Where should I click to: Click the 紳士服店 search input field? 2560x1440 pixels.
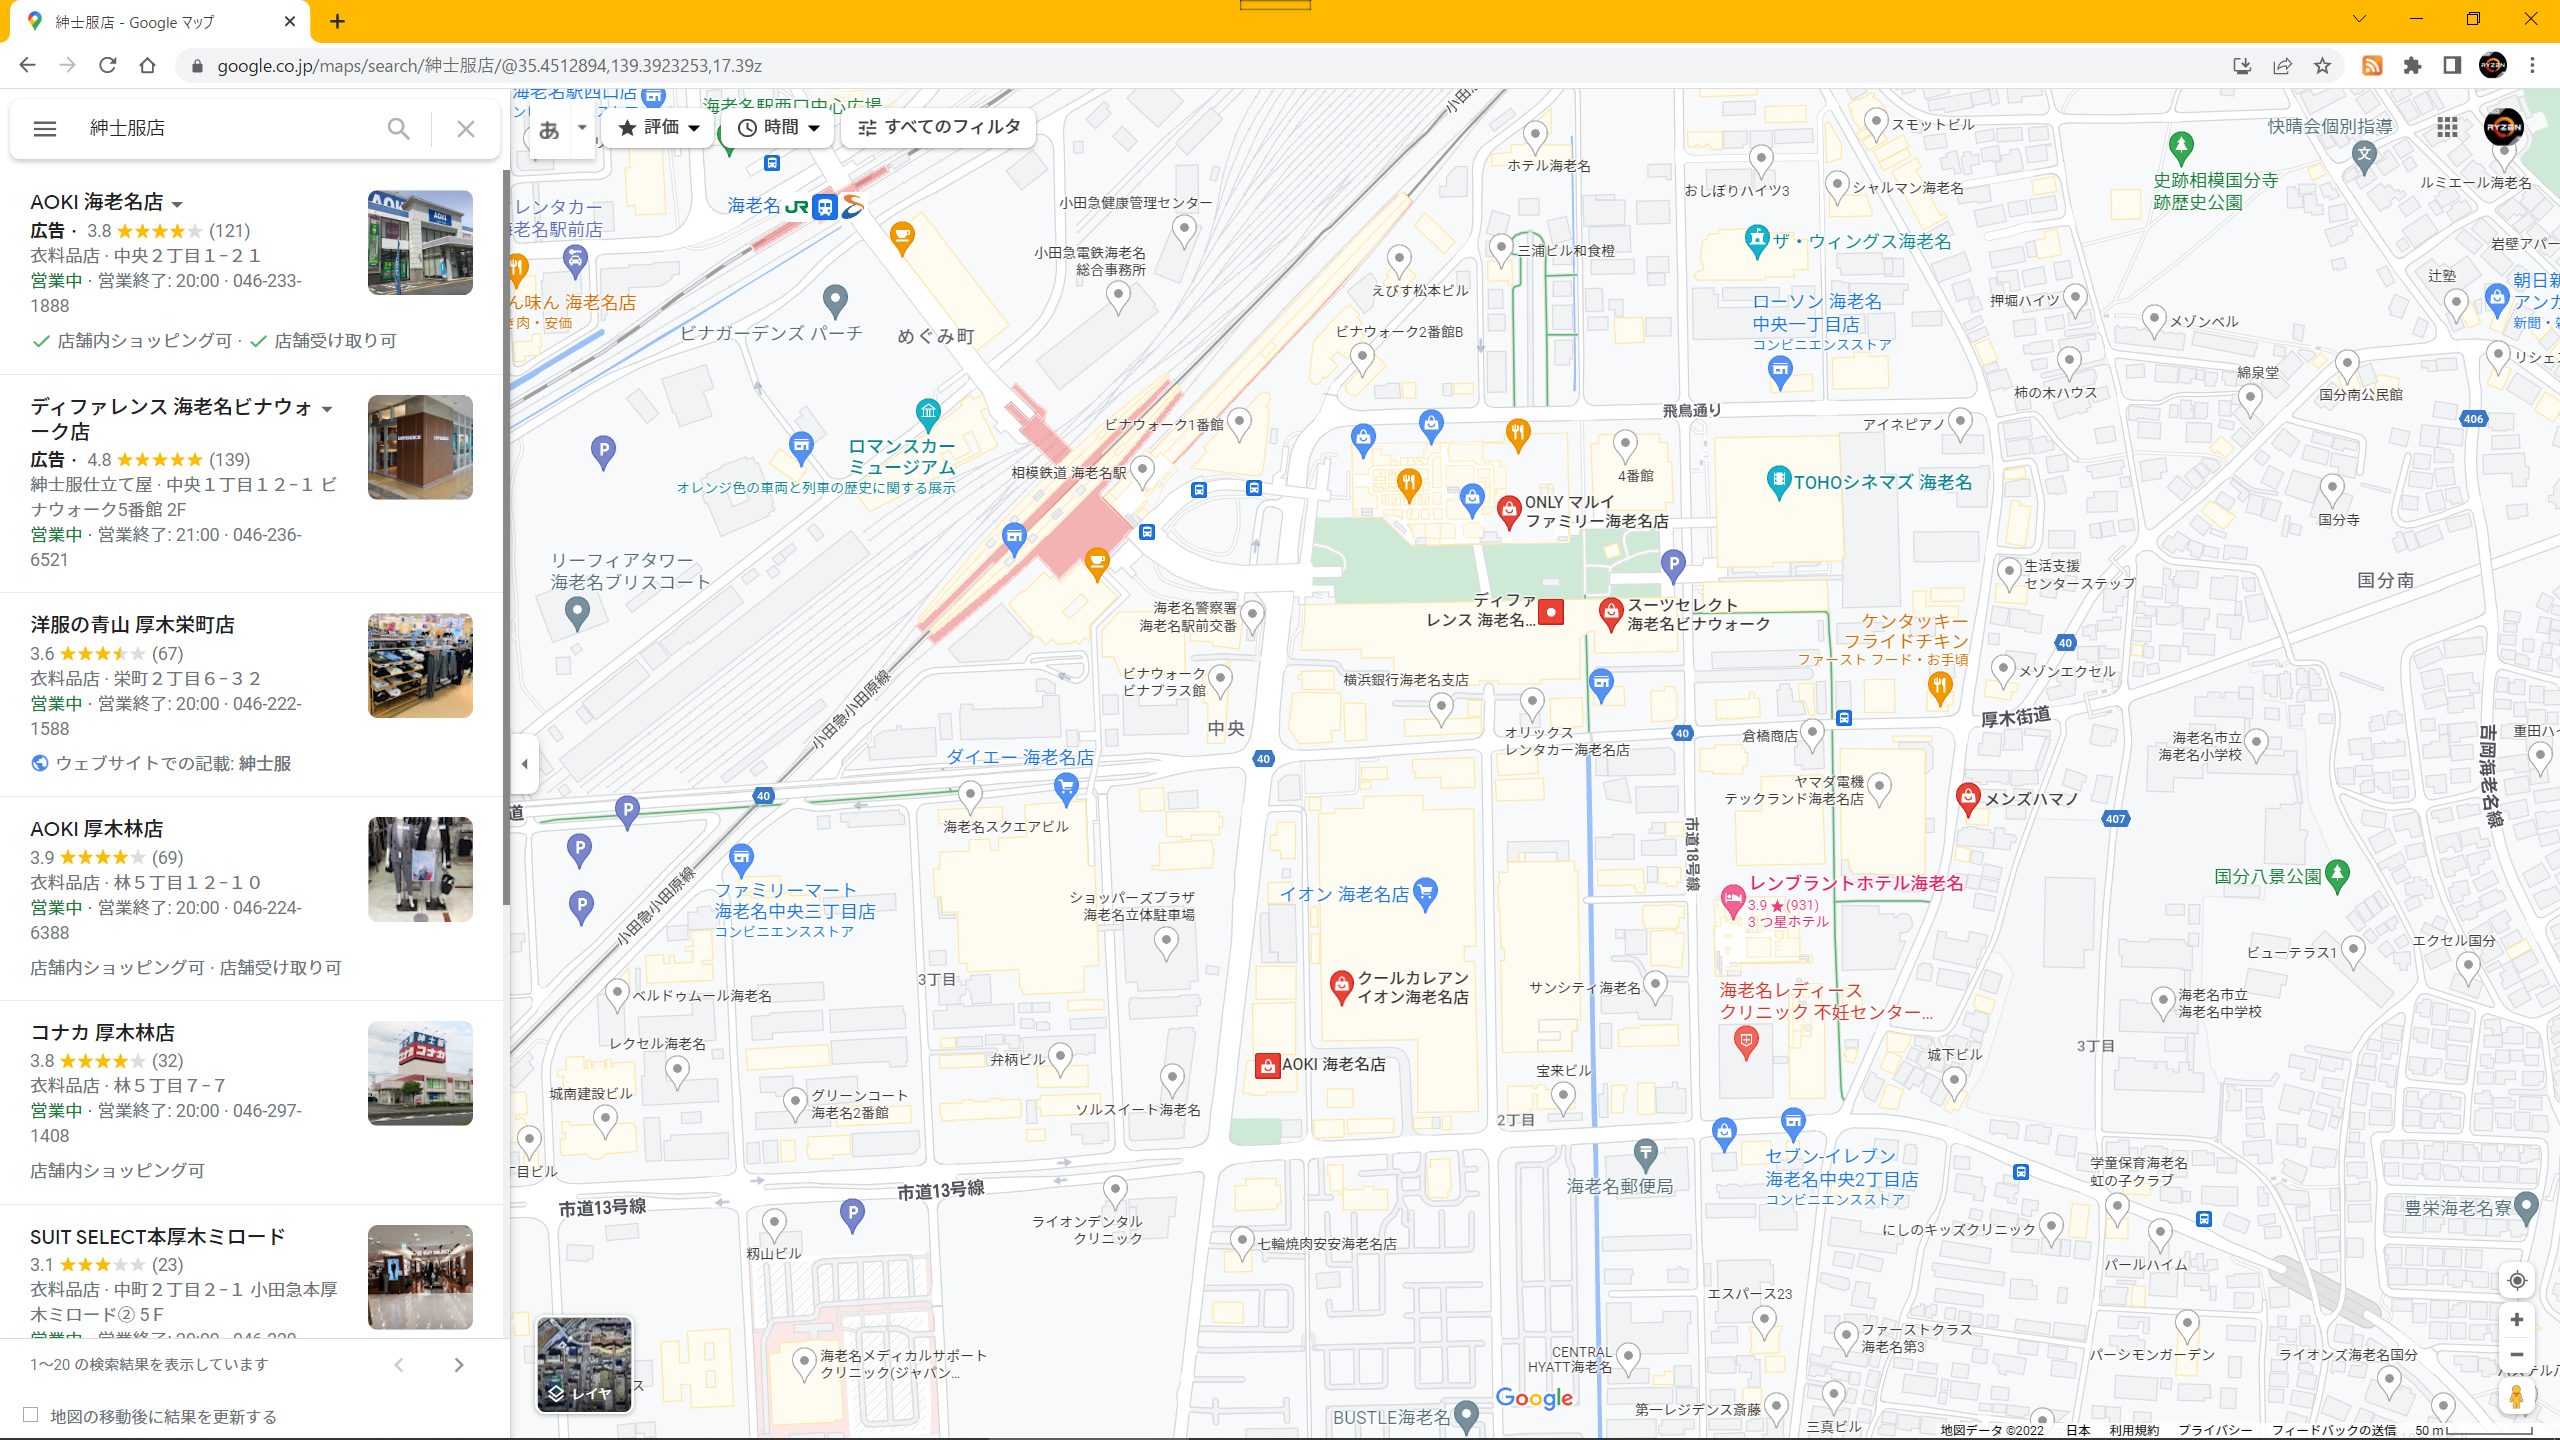(230, 128)
